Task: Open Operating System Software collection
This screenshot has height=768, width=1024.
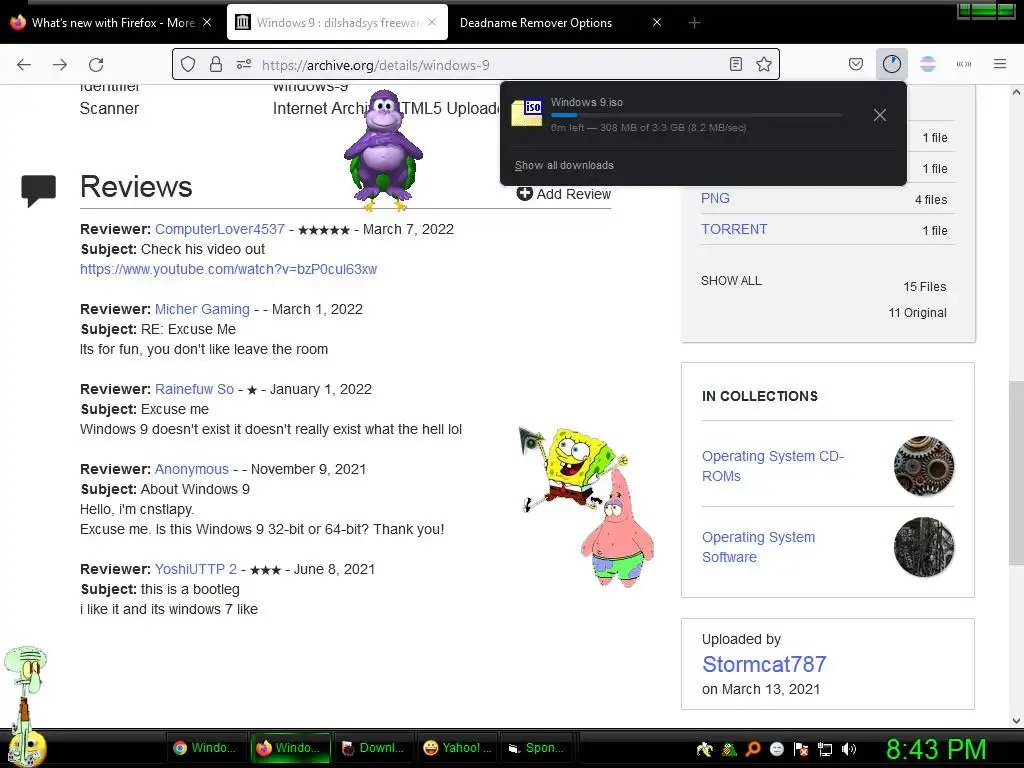Action: point(758,547)
